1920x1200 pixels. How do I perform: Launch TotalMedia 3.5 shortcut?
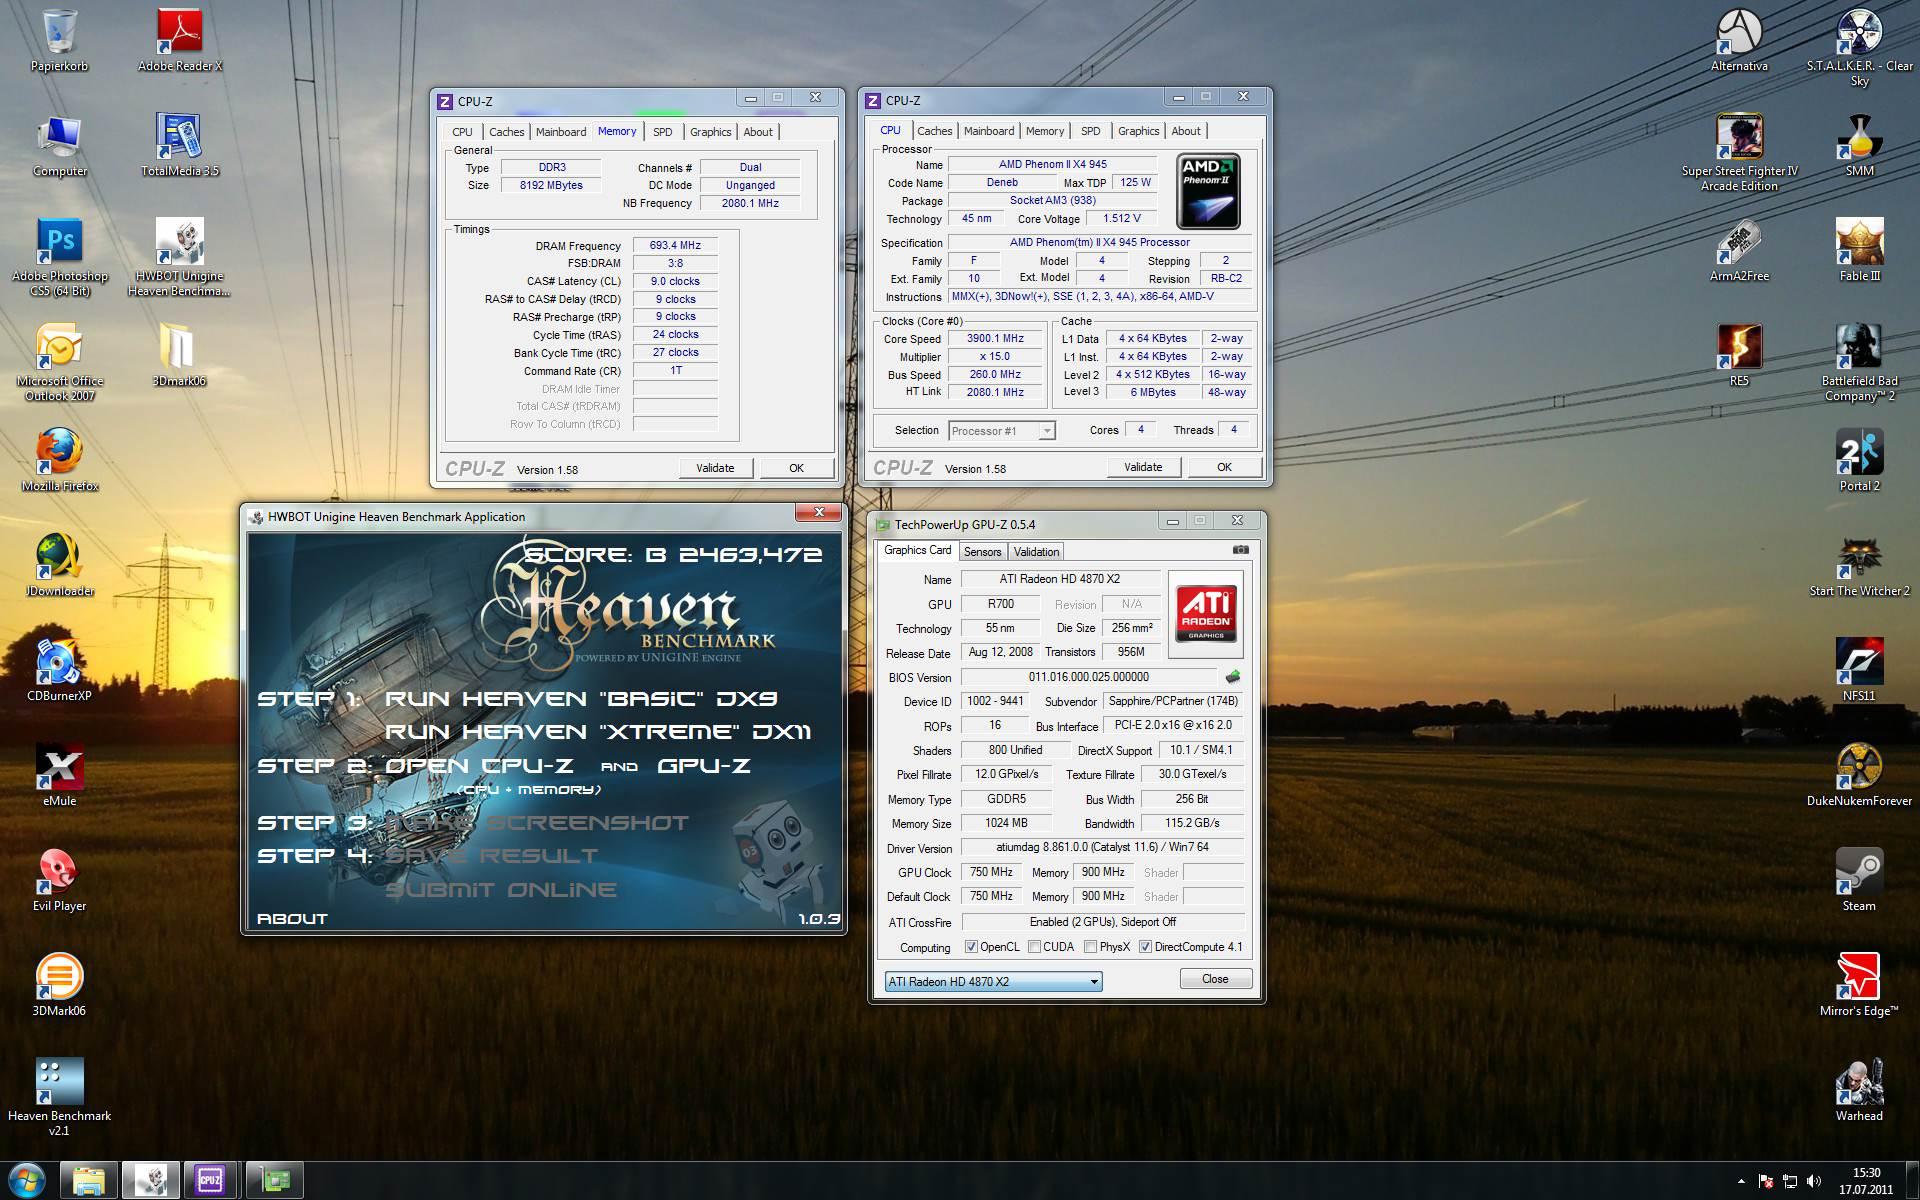tap(180, 145)
